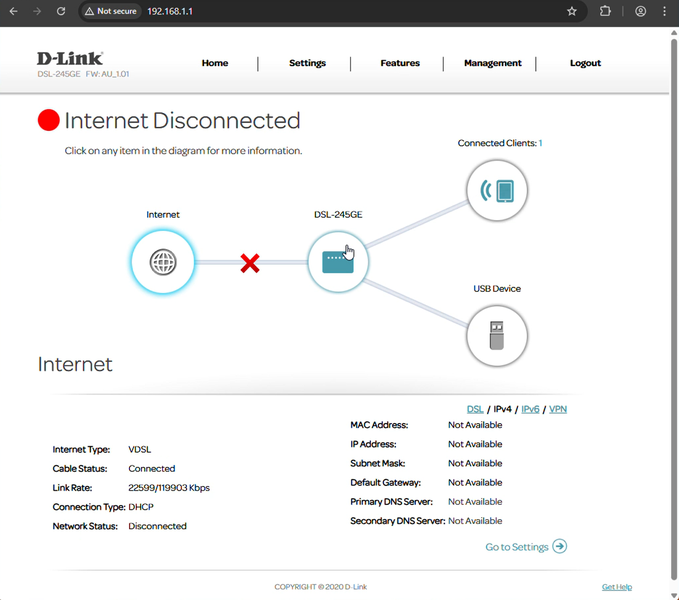This screenshot has width=679, height=600.
Task: Bookmark this page with star icon
Action: point(572,11)
